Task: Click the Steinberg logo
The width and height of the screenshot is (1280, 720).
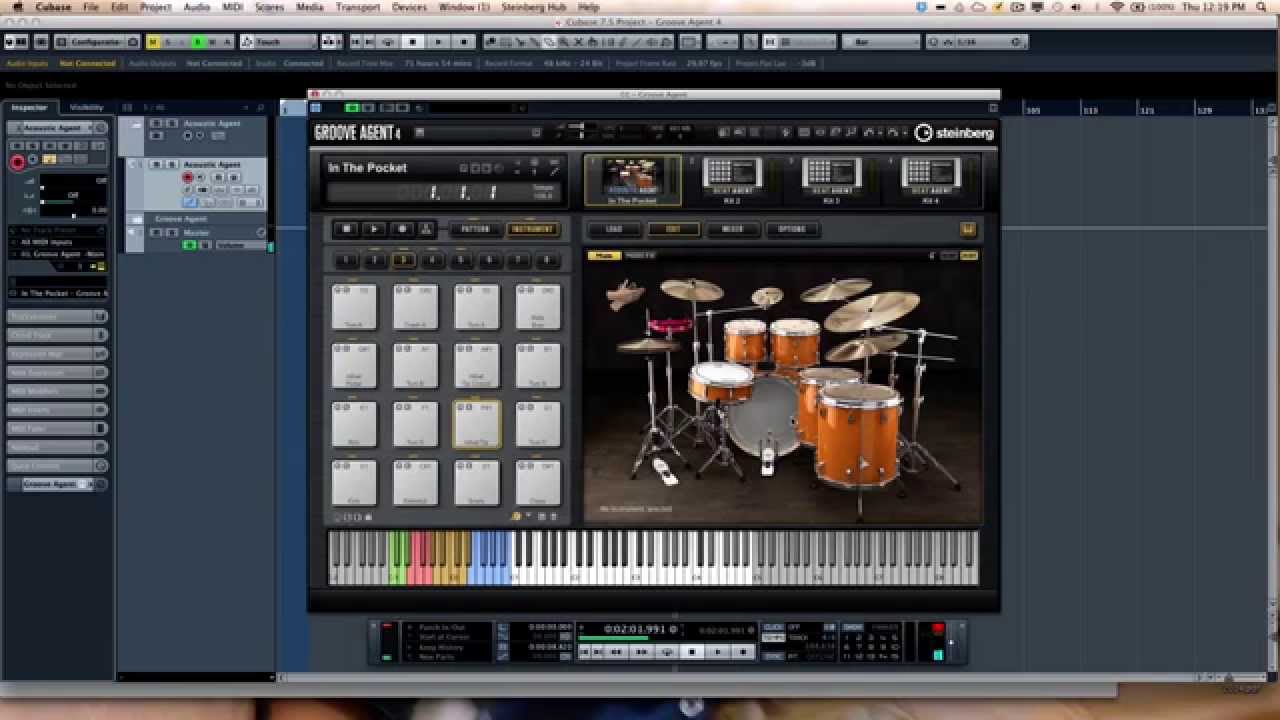Action: coord(954,132)
